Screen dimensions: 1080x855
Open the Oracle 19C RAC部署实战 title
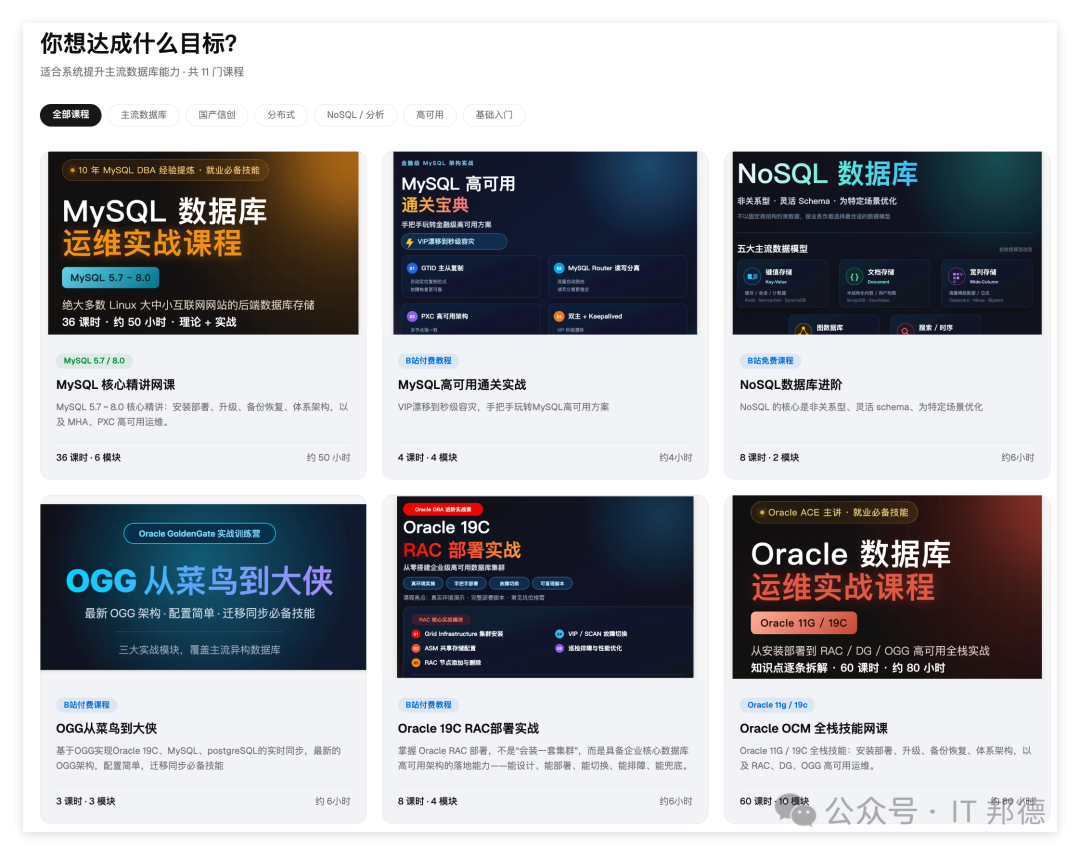[468, 728]
